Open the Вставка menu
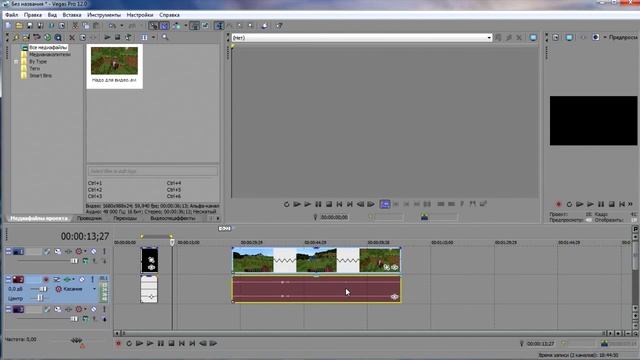This screenshot has height=360, width=640. [72, 15]
